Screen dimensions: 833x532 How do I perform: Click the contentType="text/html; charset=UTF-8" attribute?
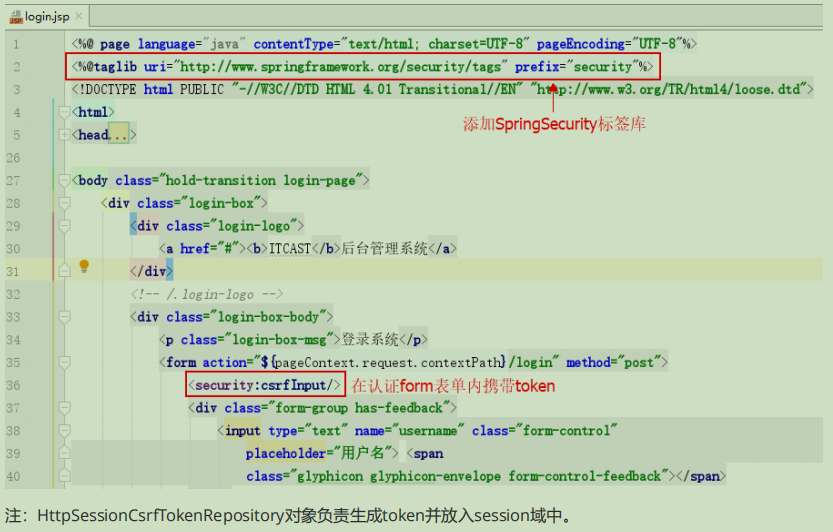coord(392,44)
